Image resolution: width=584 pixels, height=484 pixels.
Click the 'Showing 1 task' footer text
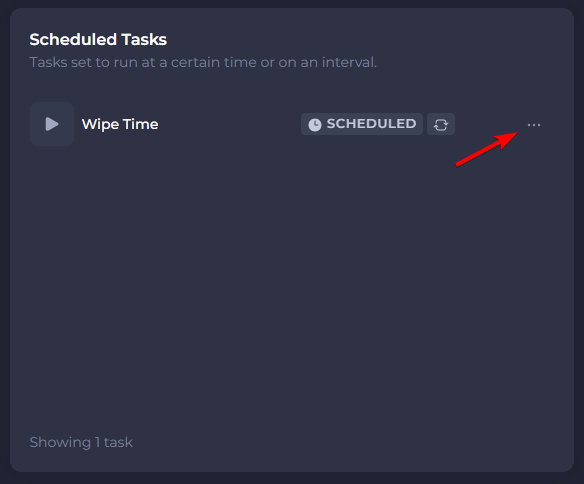point(81,442)
